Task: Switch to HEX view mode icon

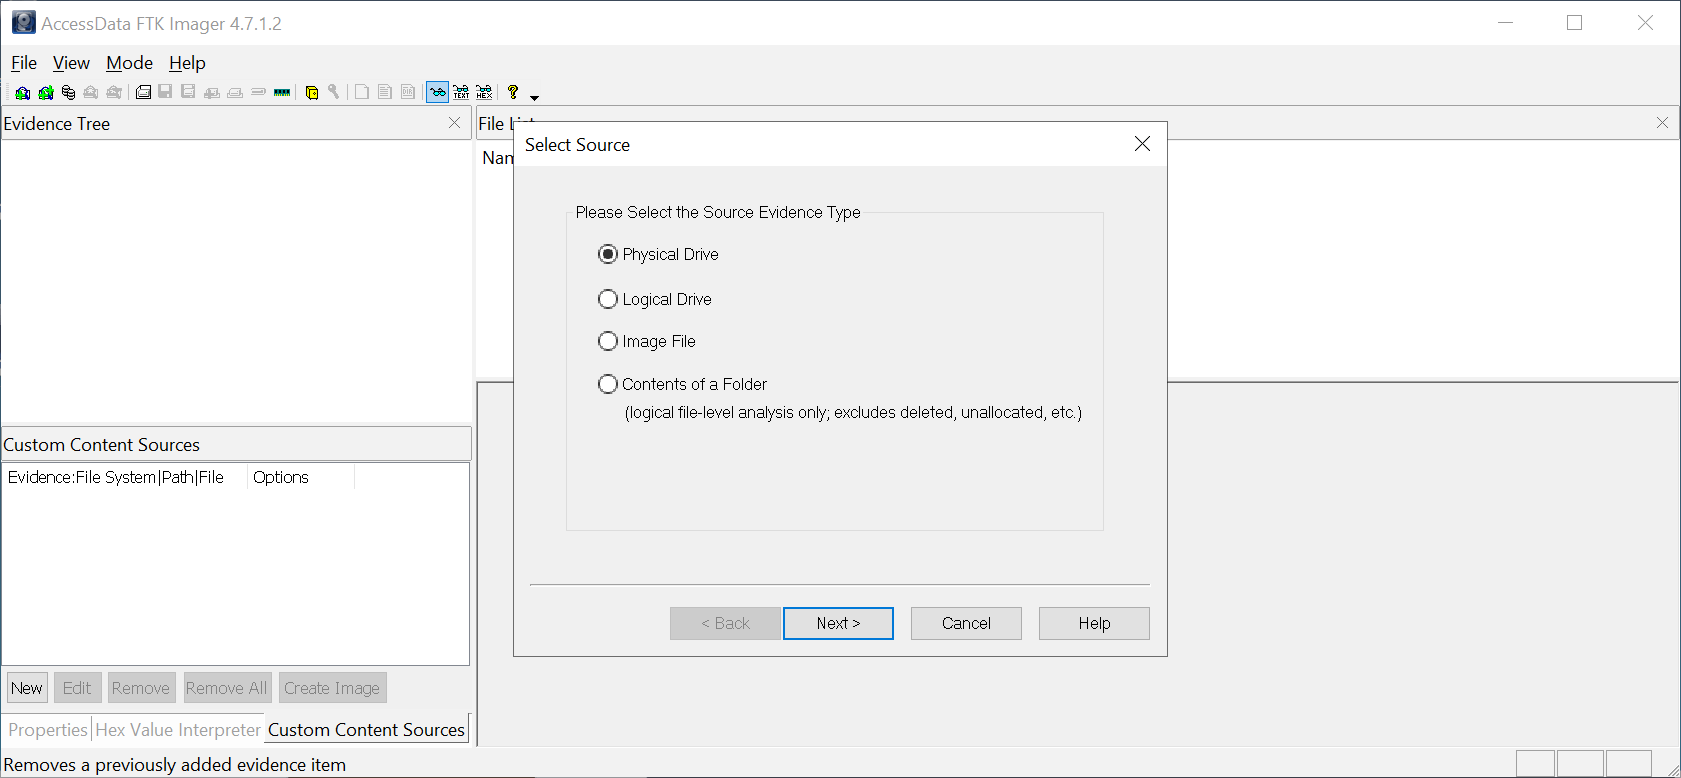Action: [484, 92]
